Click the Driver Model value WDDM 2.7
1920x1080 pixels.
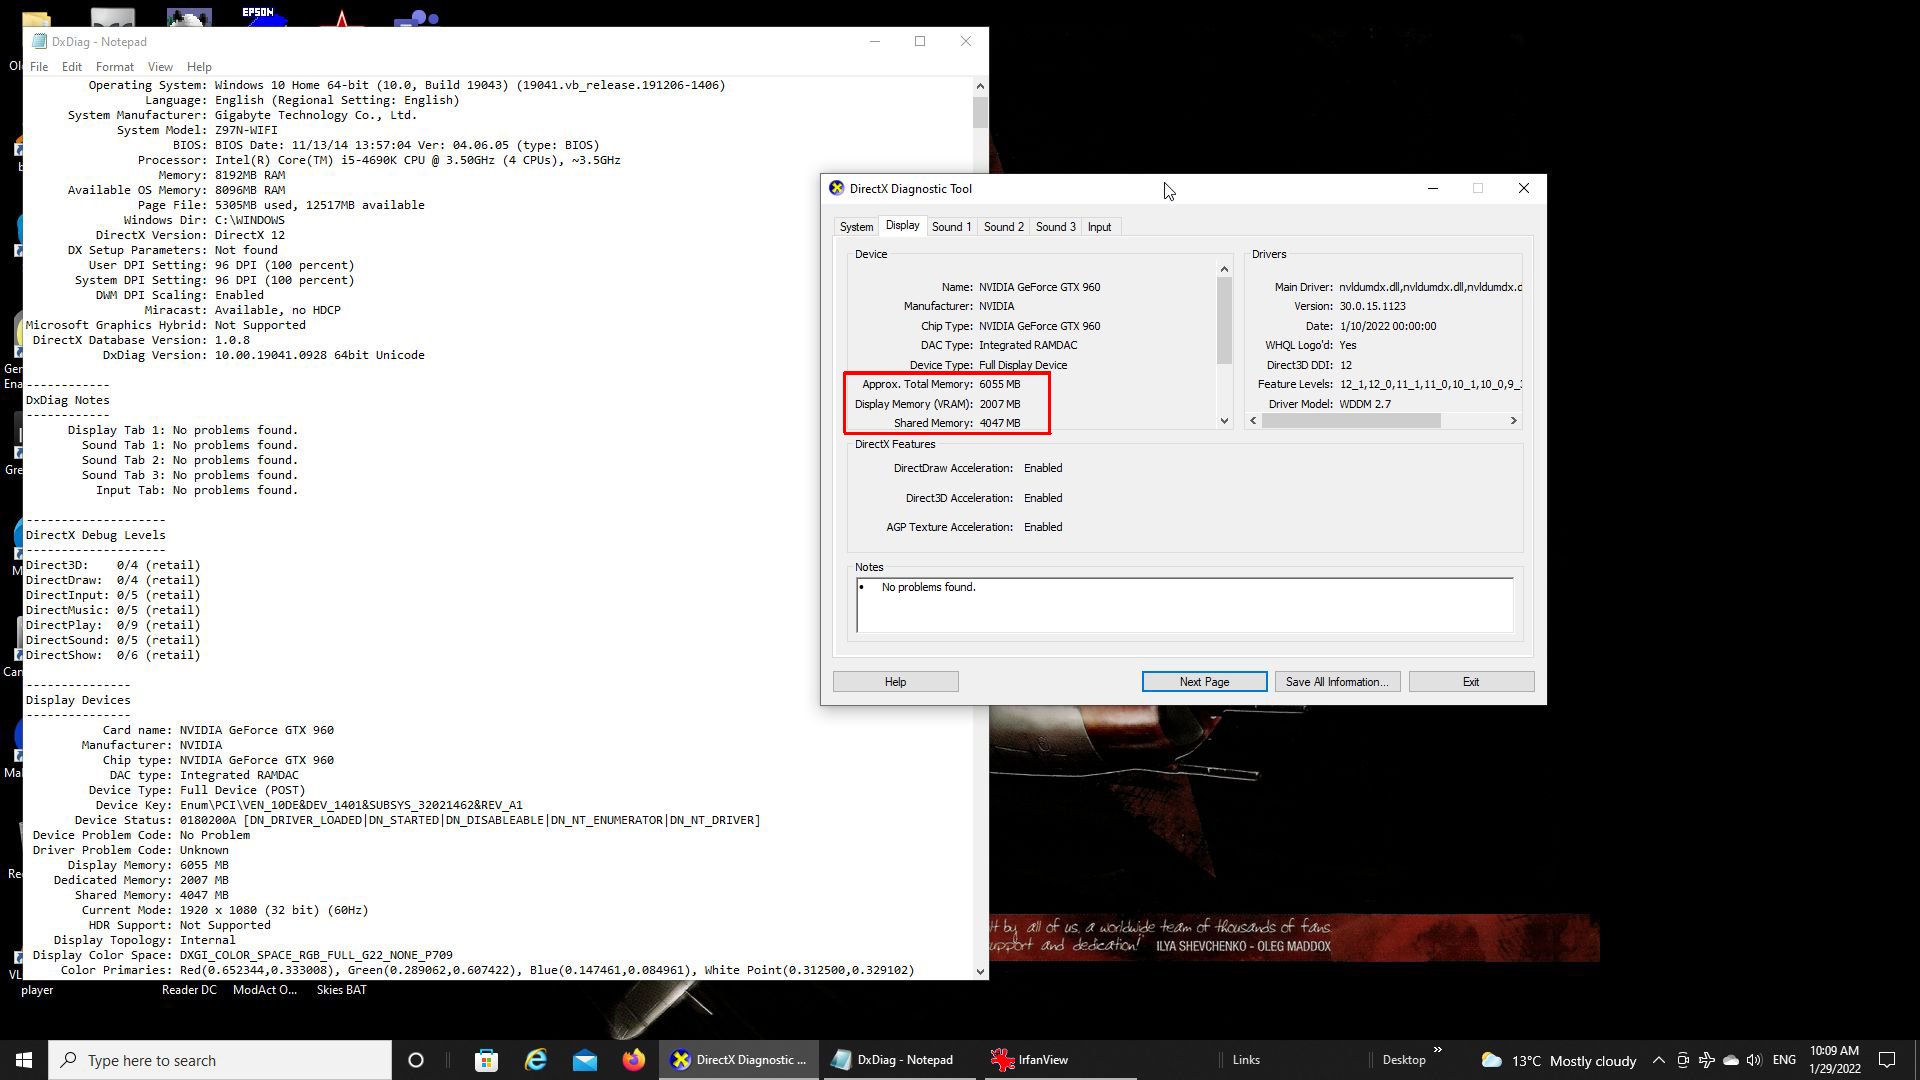tap(1365, 404)
